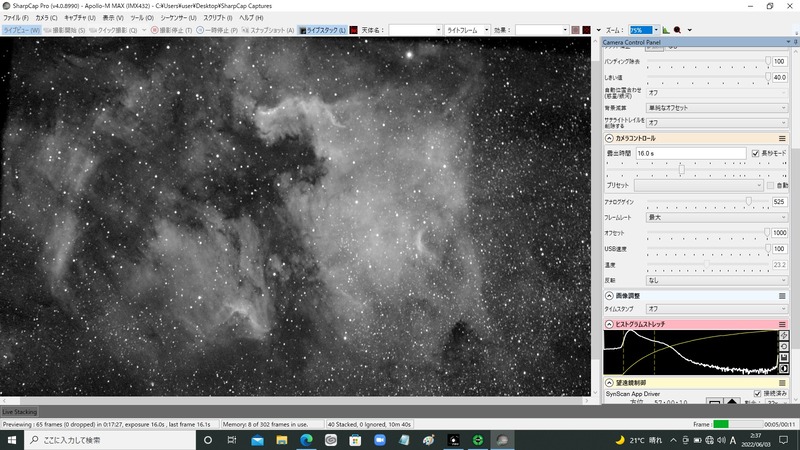Open the カメラ (C) menu

46,18
